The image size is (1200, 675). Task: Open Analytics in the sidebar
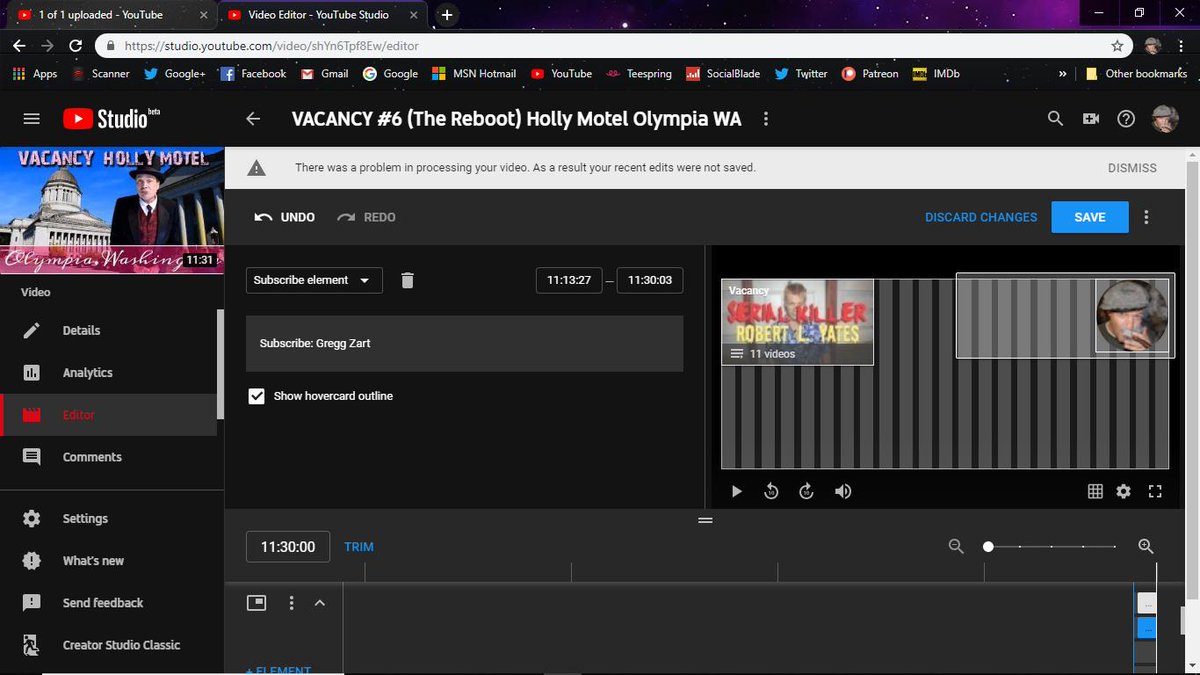tap(108, 372)
